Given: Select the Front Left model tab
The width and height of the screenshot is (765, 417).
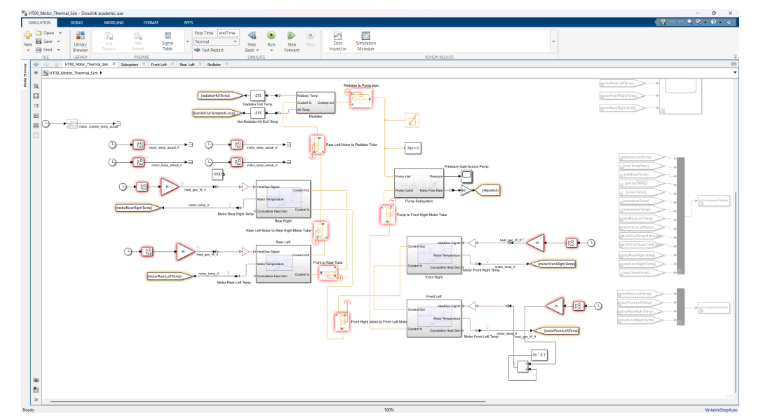Looking at the screenshot, I should click(x=159, y=64).
